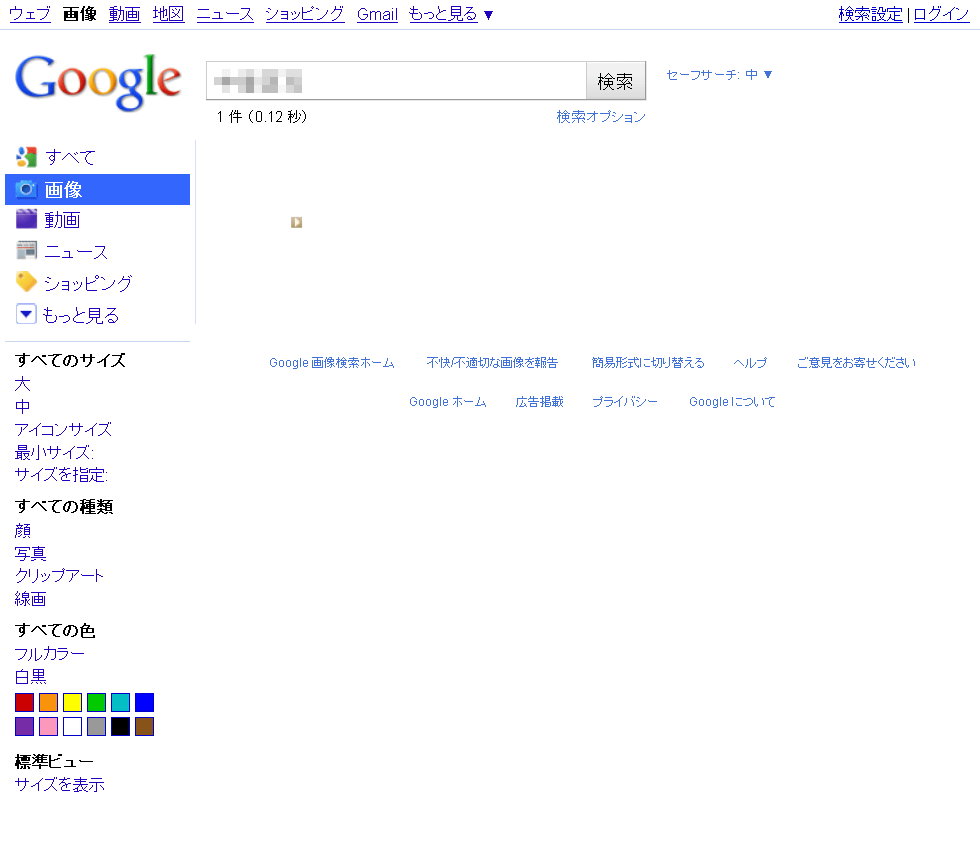Open the ヘルプ link
980x861 pixels.
point(750,363)
